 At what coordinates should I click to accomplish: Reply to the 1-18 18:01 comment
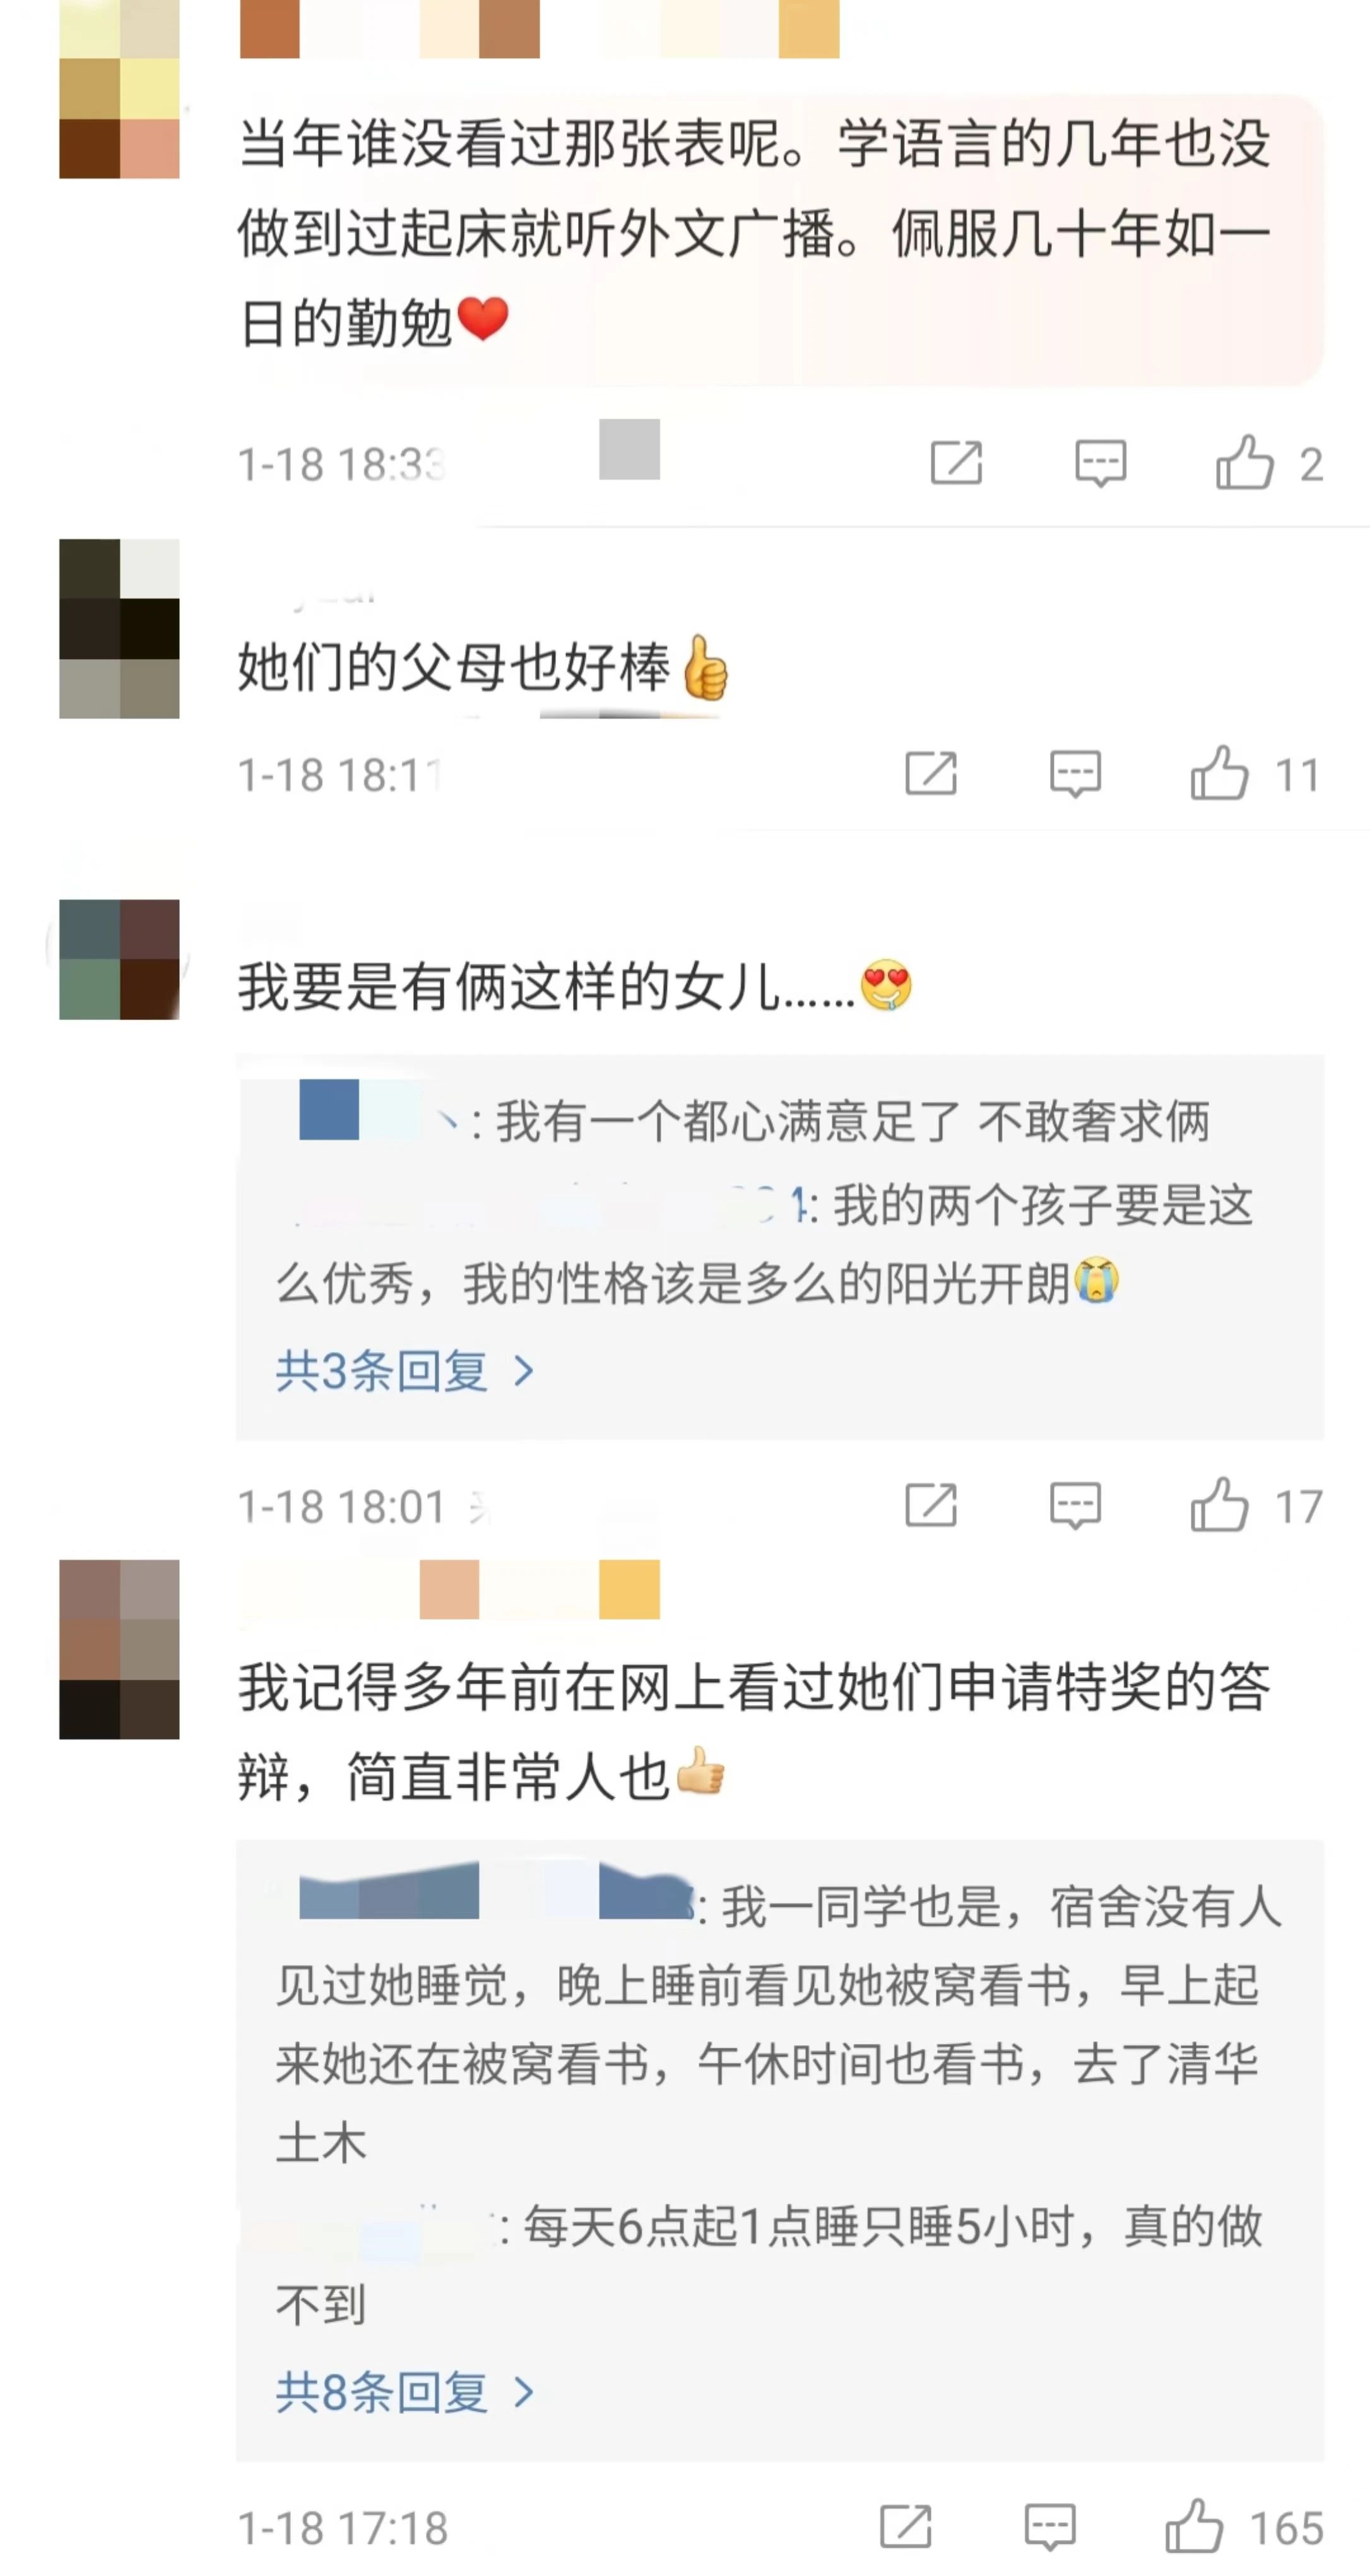(1075, 1506)
